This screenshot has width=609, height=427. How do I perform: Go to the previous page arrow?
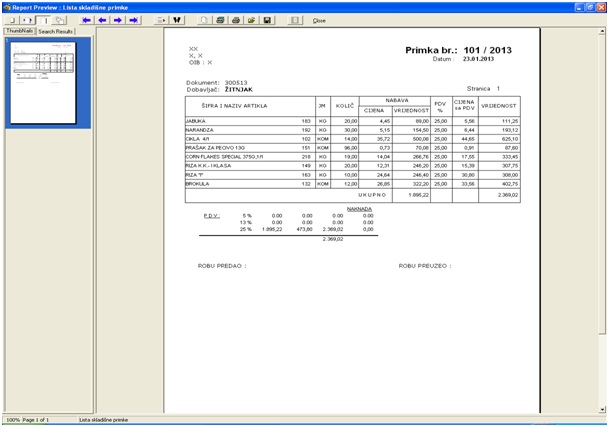[102, 20]
